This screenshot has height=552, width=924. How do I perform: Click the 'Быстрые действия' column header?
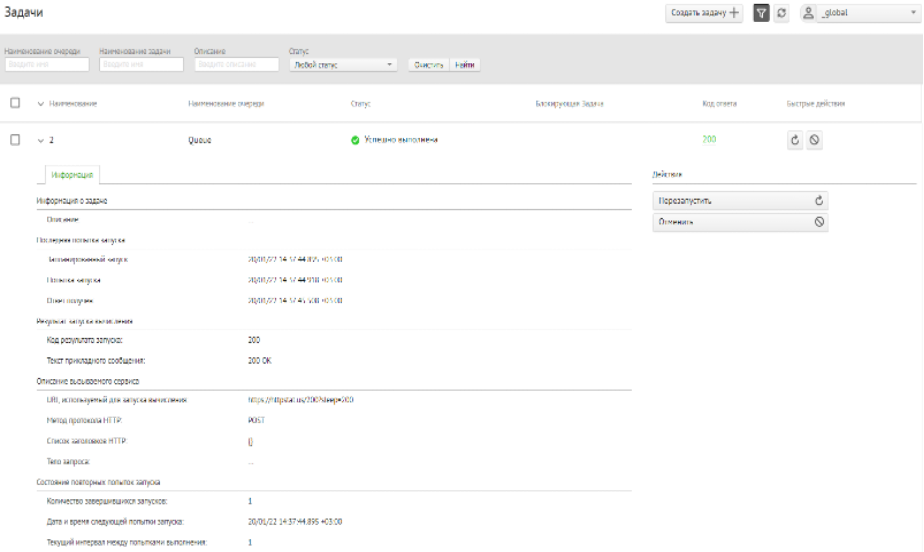816,104
